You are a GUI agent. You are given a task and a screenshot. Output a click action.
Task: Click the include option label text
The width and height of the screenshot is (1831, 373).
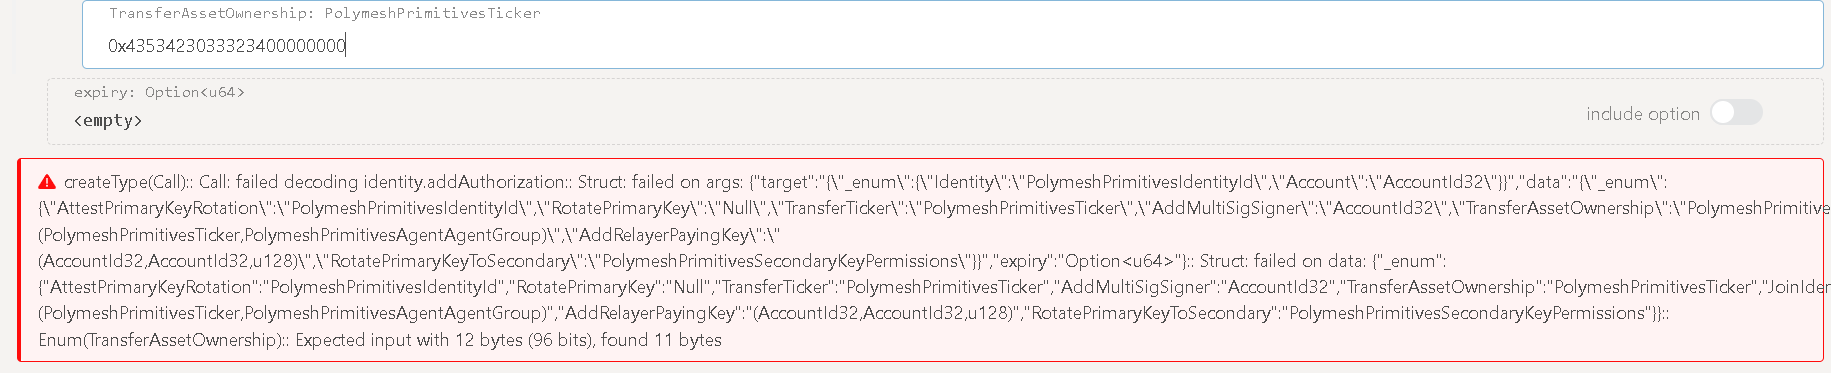point(1643,114)
